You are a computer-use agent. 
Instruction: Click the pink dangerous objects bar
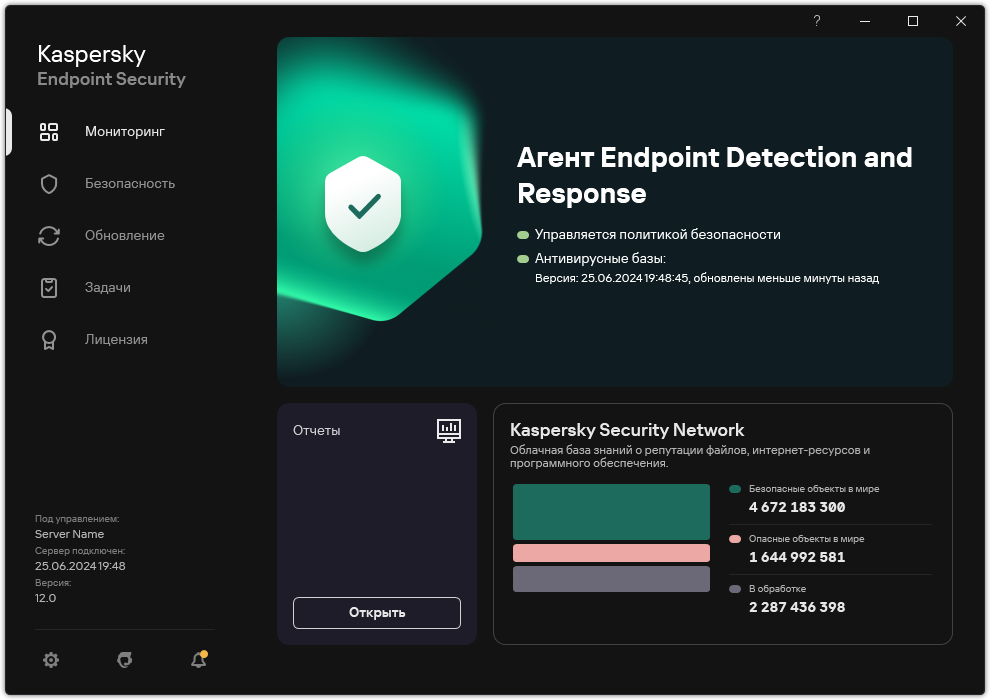click(611, 553)
